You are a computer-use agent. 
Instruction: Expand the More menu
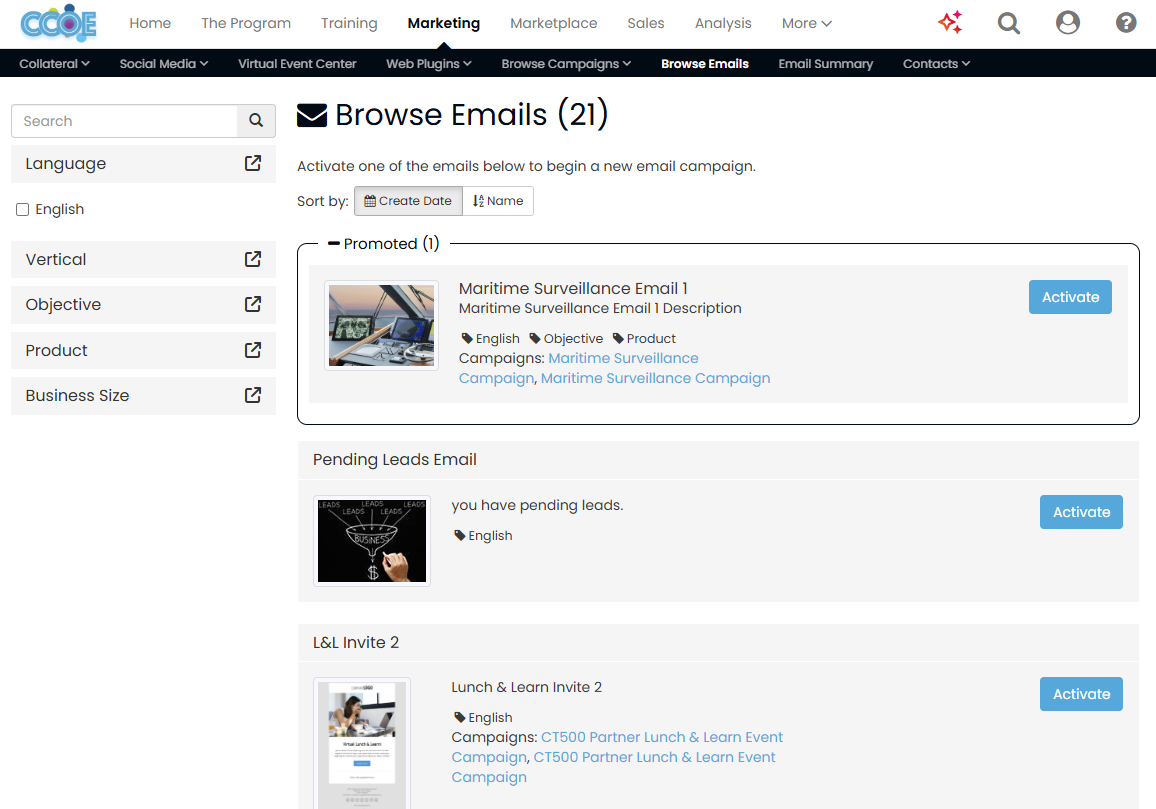coord(807,24)
